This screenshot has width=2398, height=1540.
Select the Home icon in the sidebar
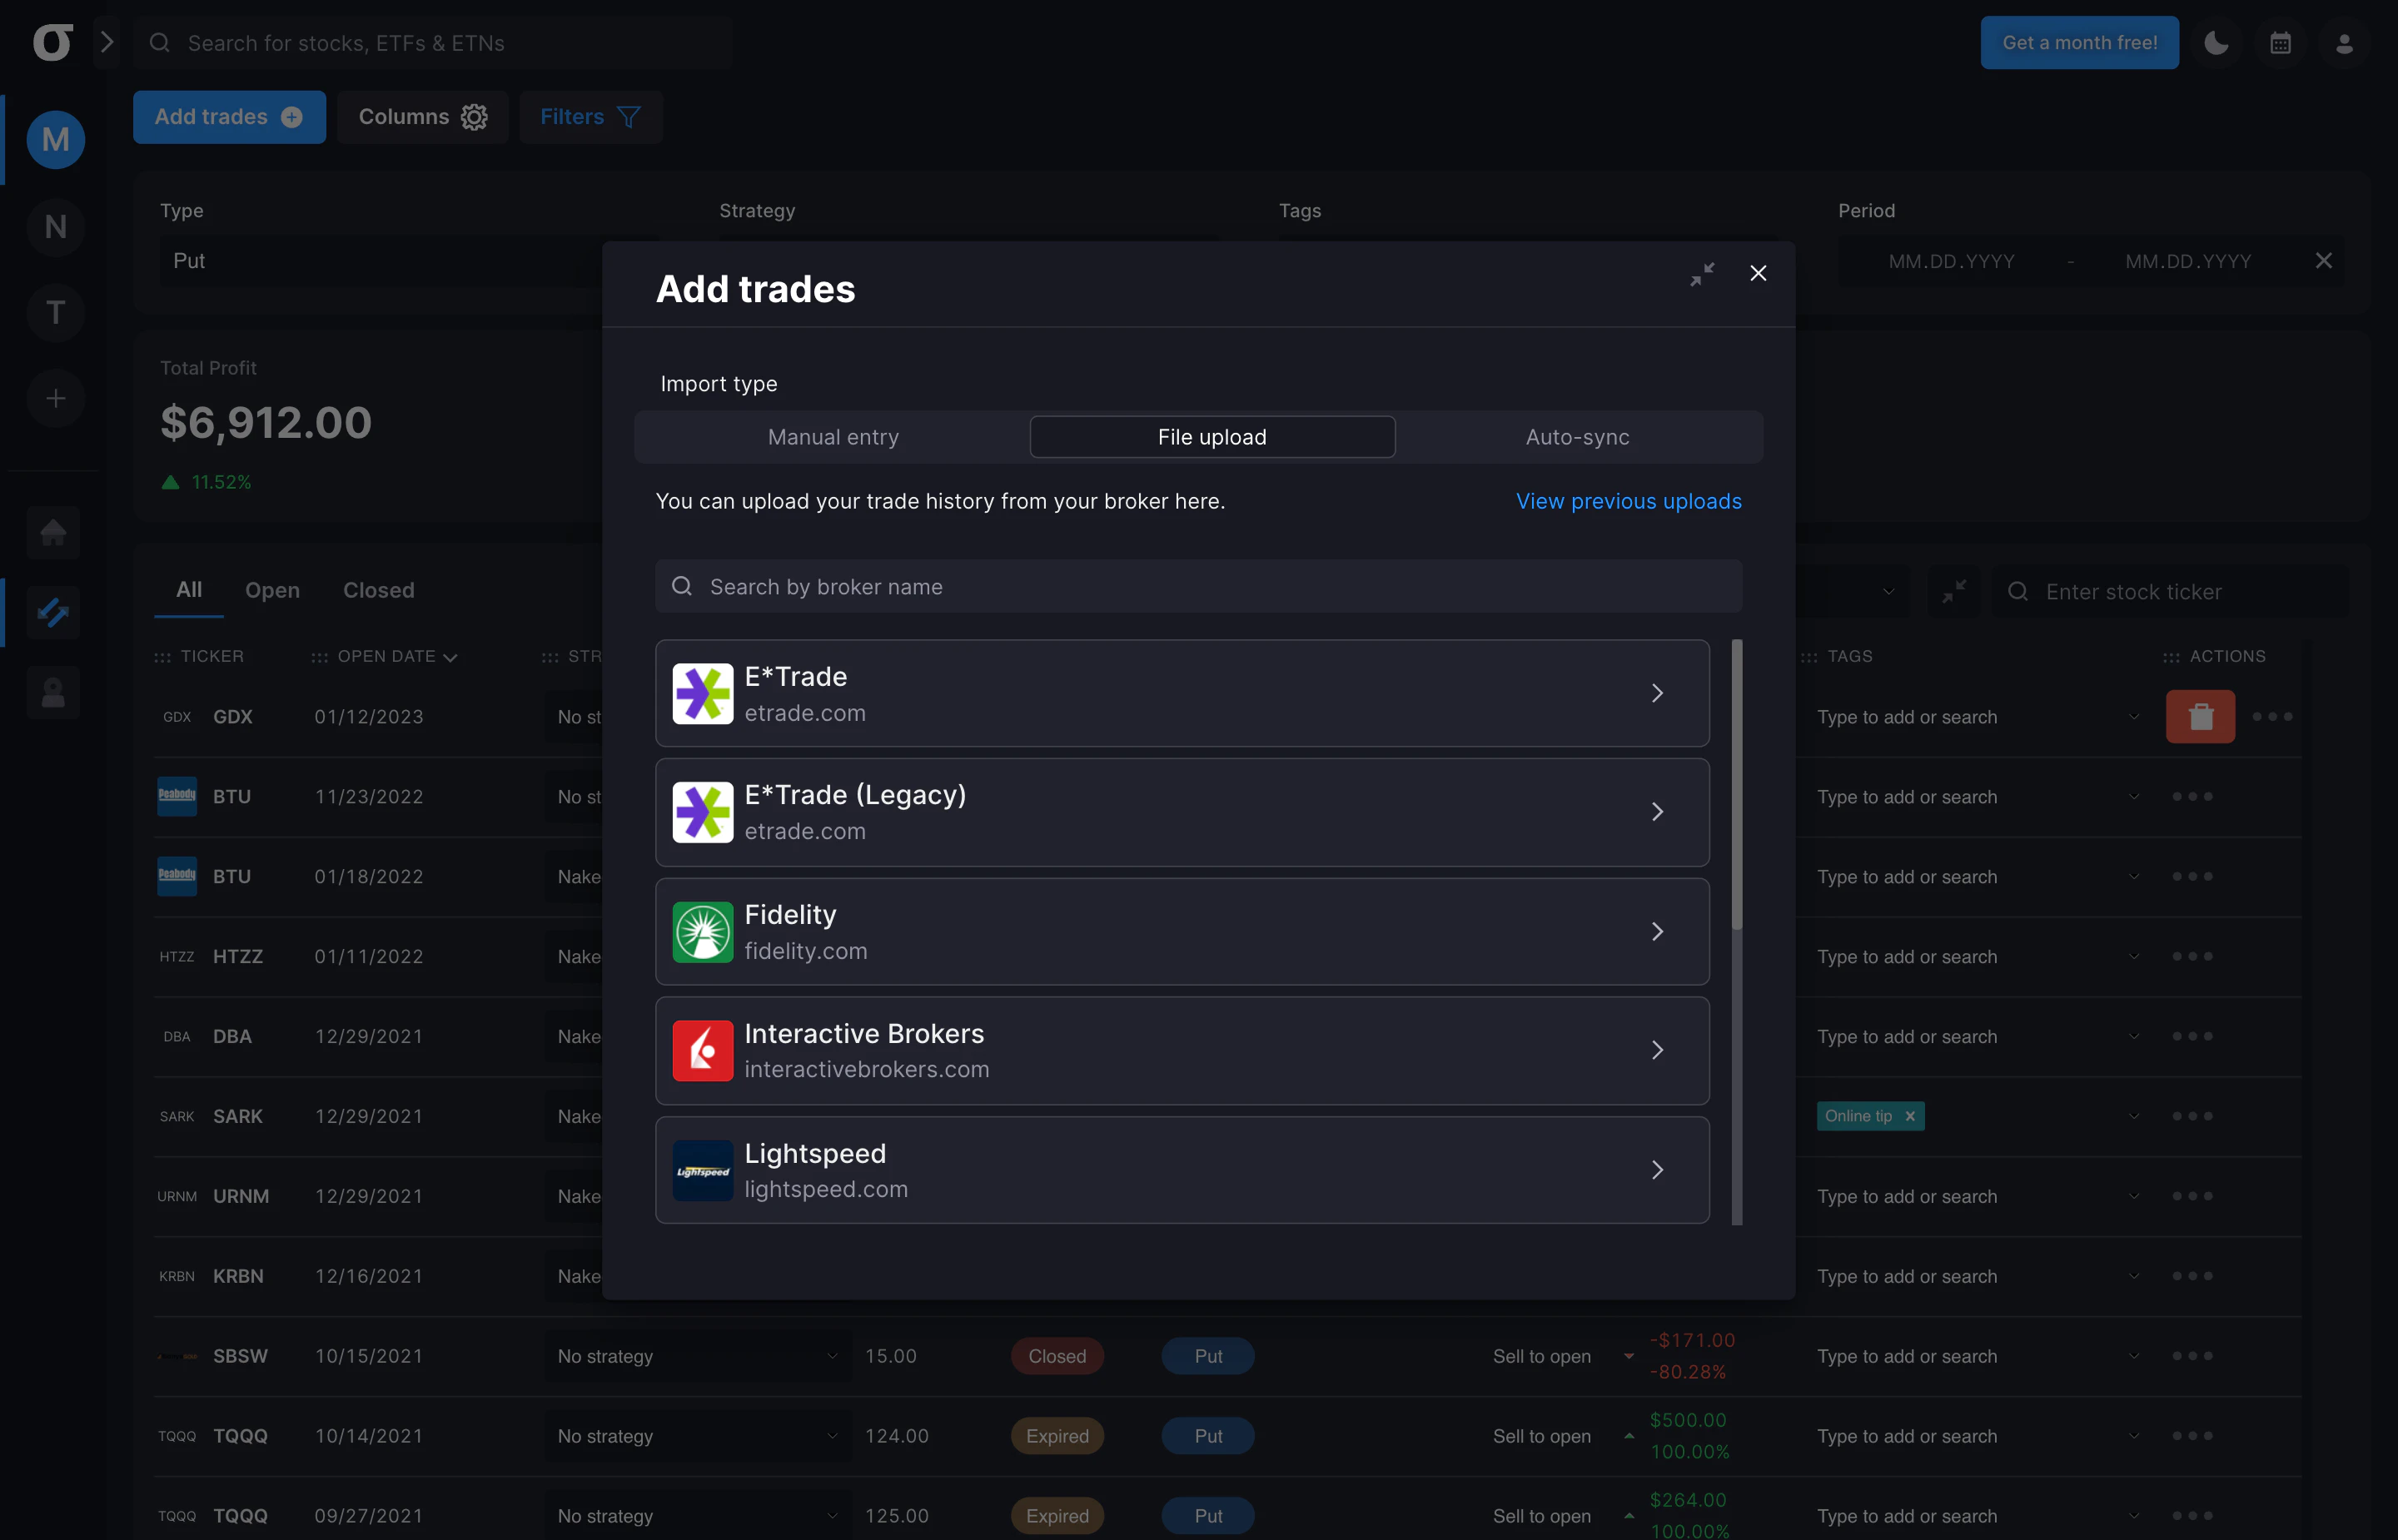pos(53,532)
